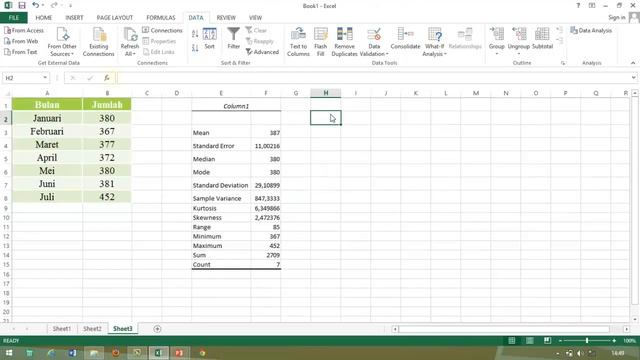
Task: Click zoom in plus button
Action: click(614, 340)
